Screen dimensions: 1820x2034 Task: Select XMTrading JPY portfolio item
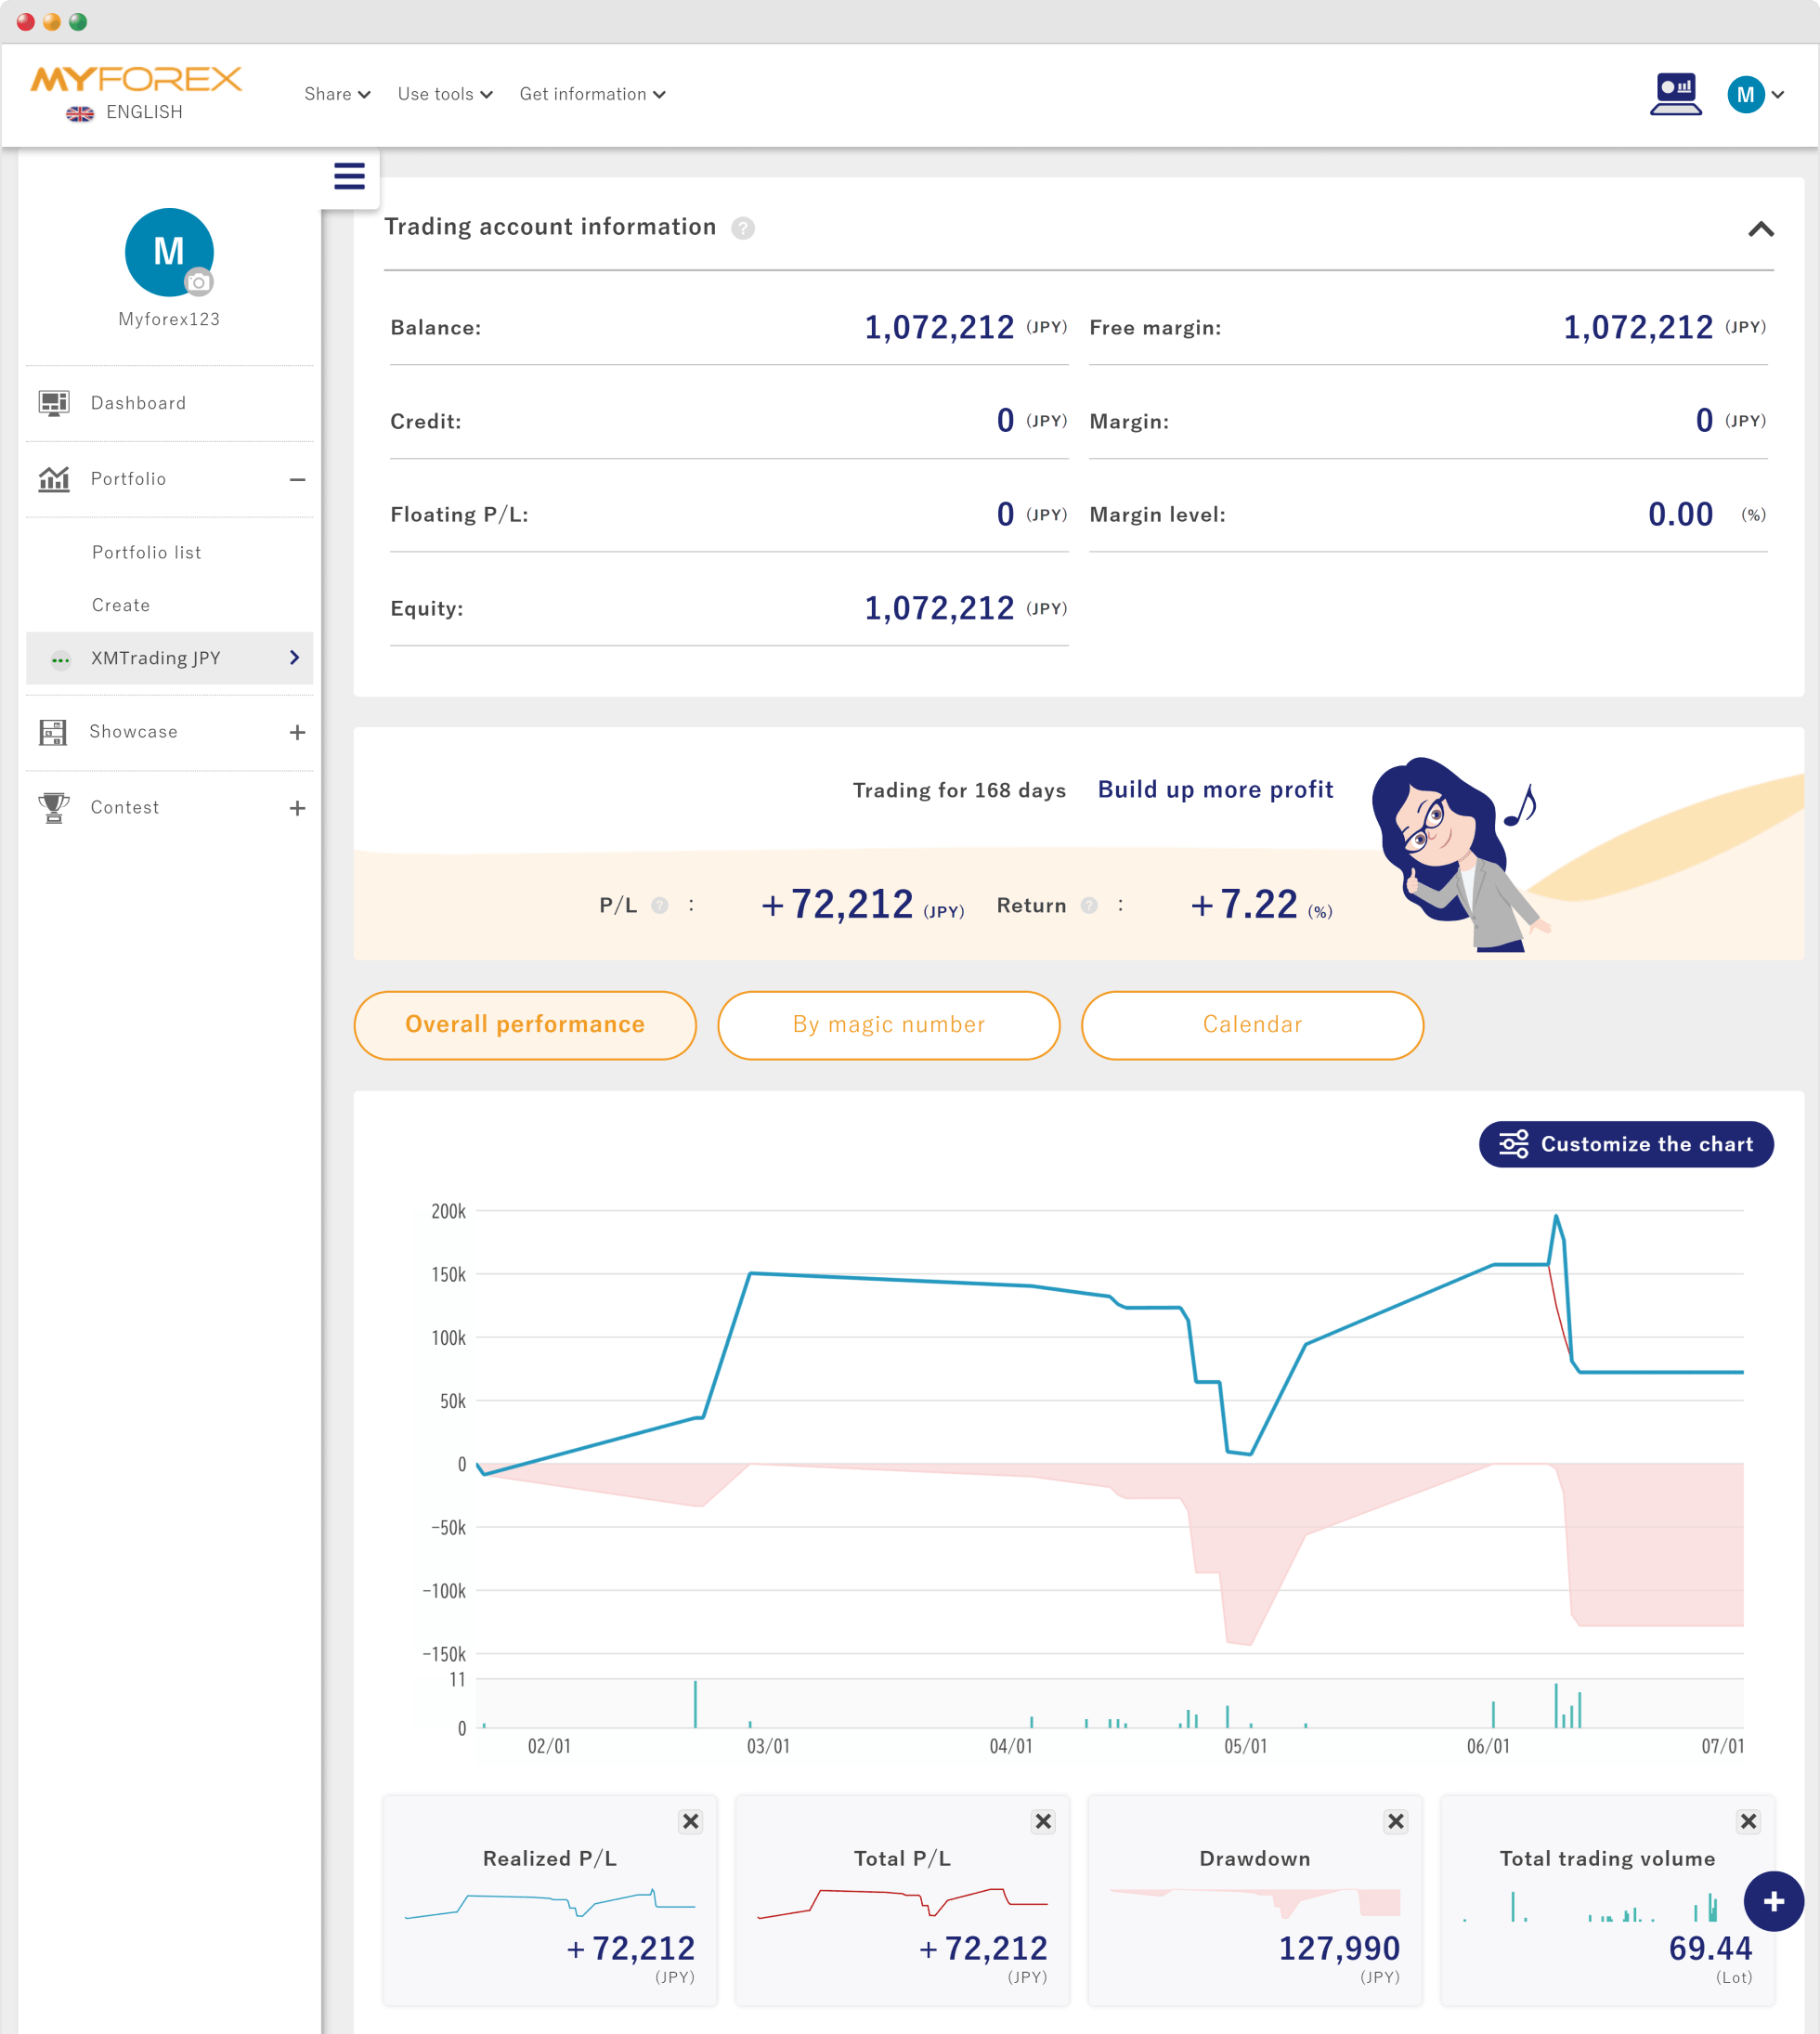pyautogui.click(x=170, y=658)
